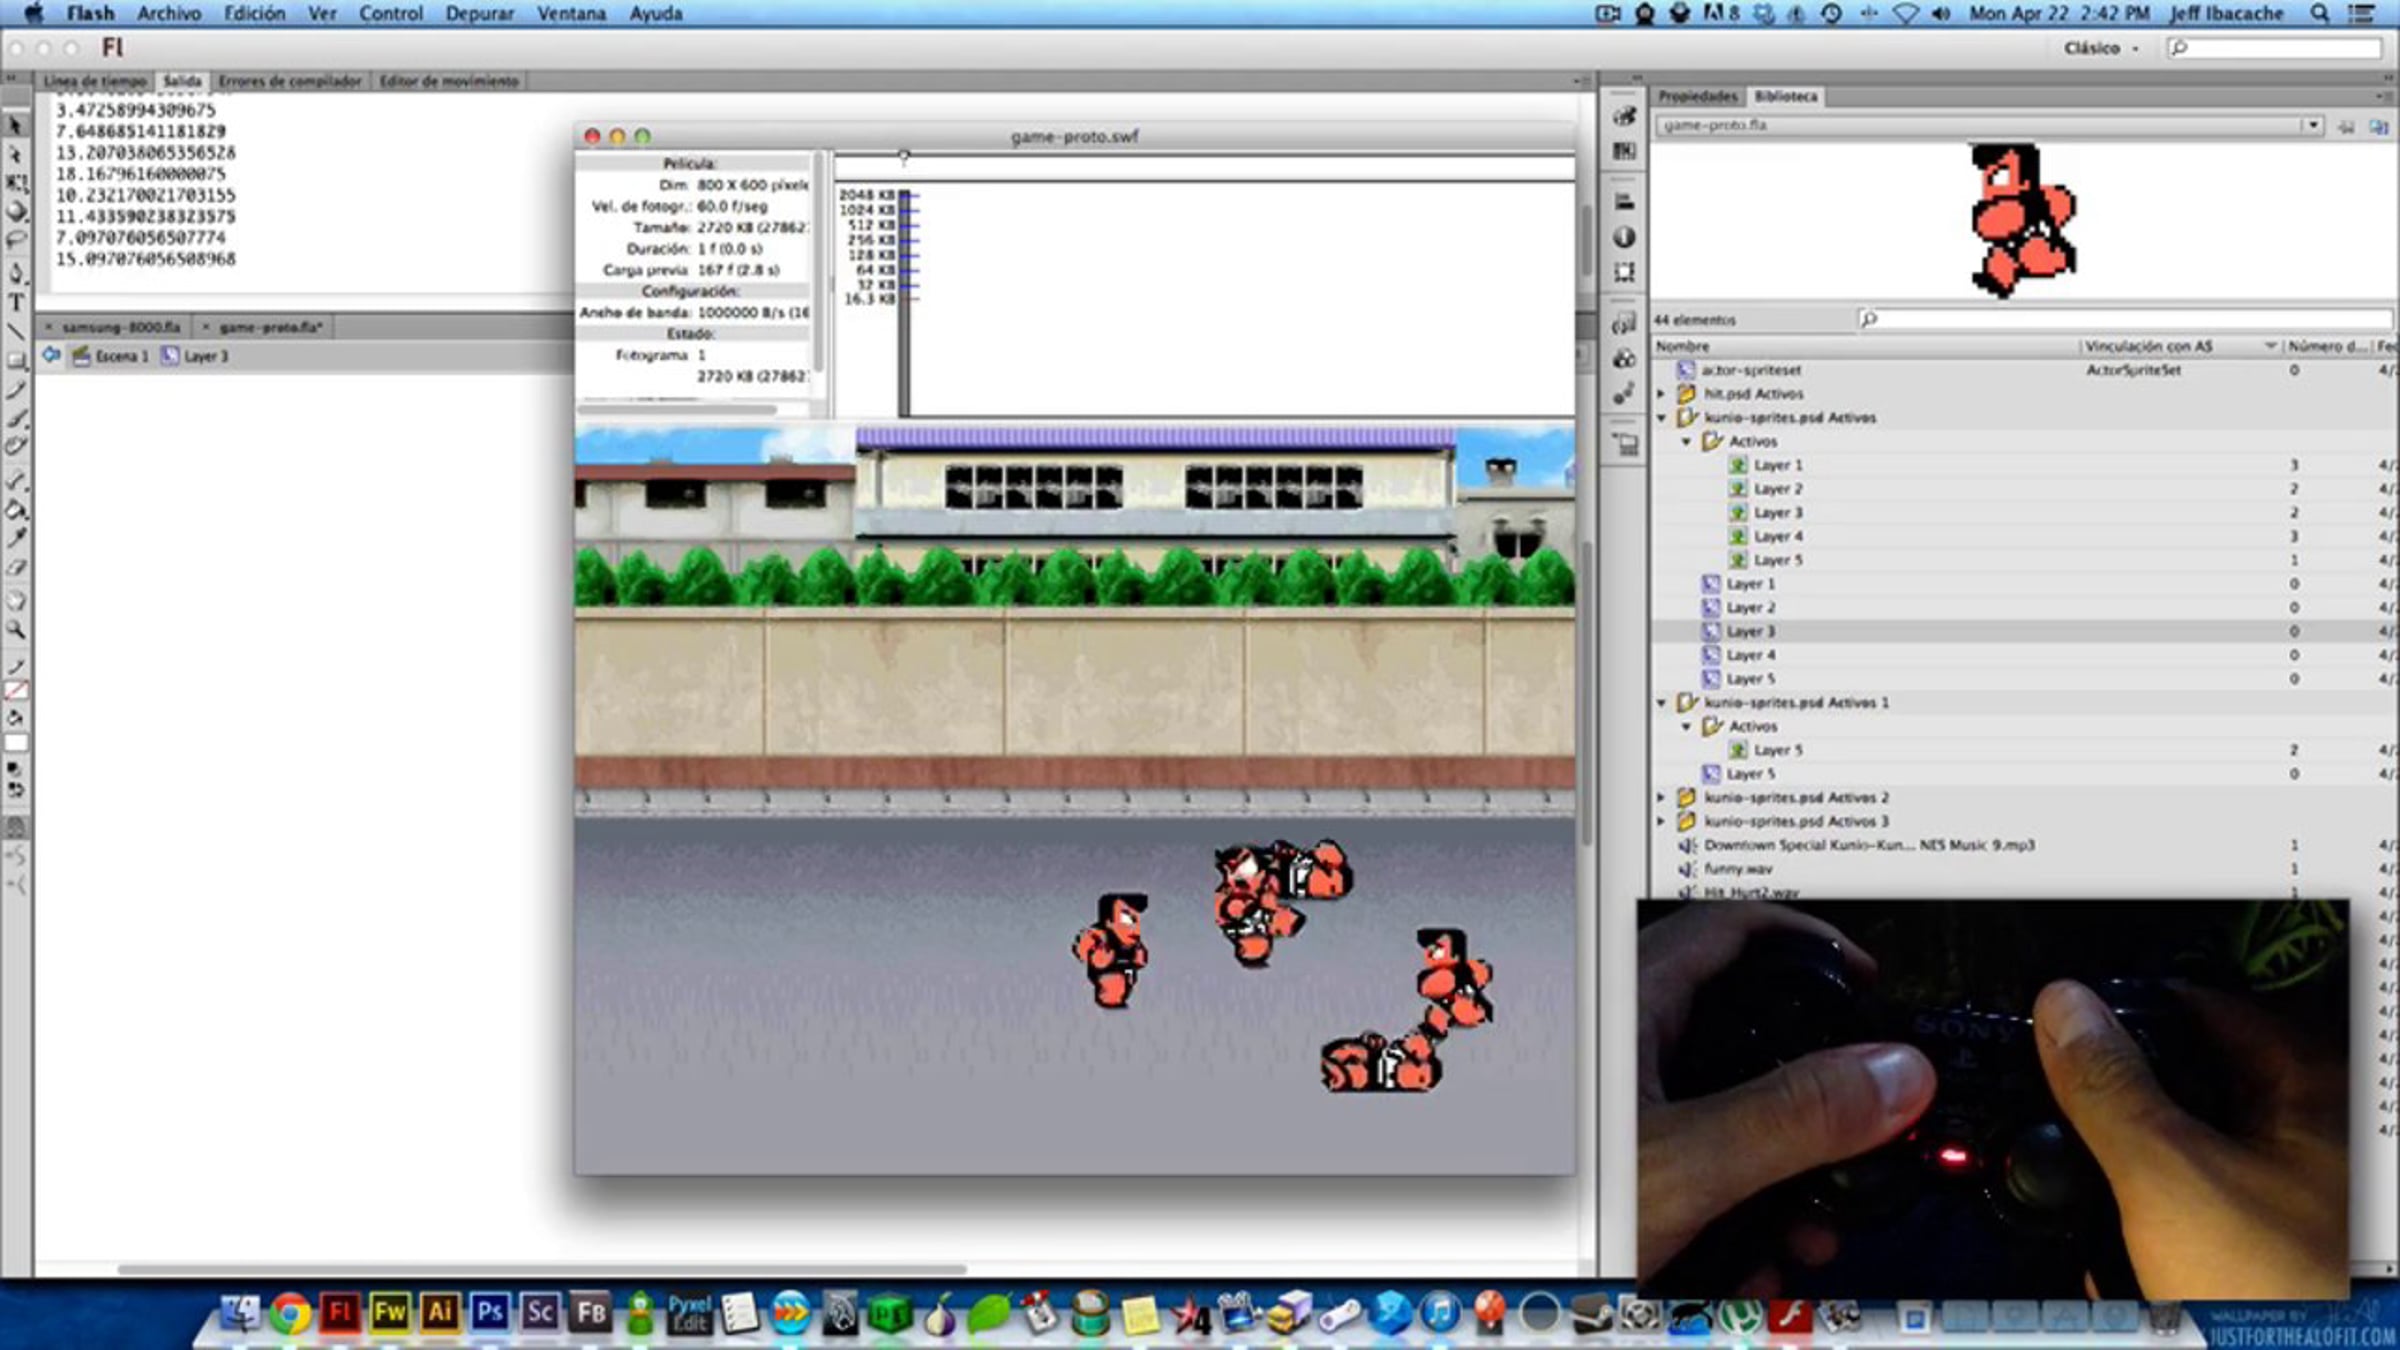Collapse the kunio-sprites.psd Activos folder

[x=1662, y=418]
